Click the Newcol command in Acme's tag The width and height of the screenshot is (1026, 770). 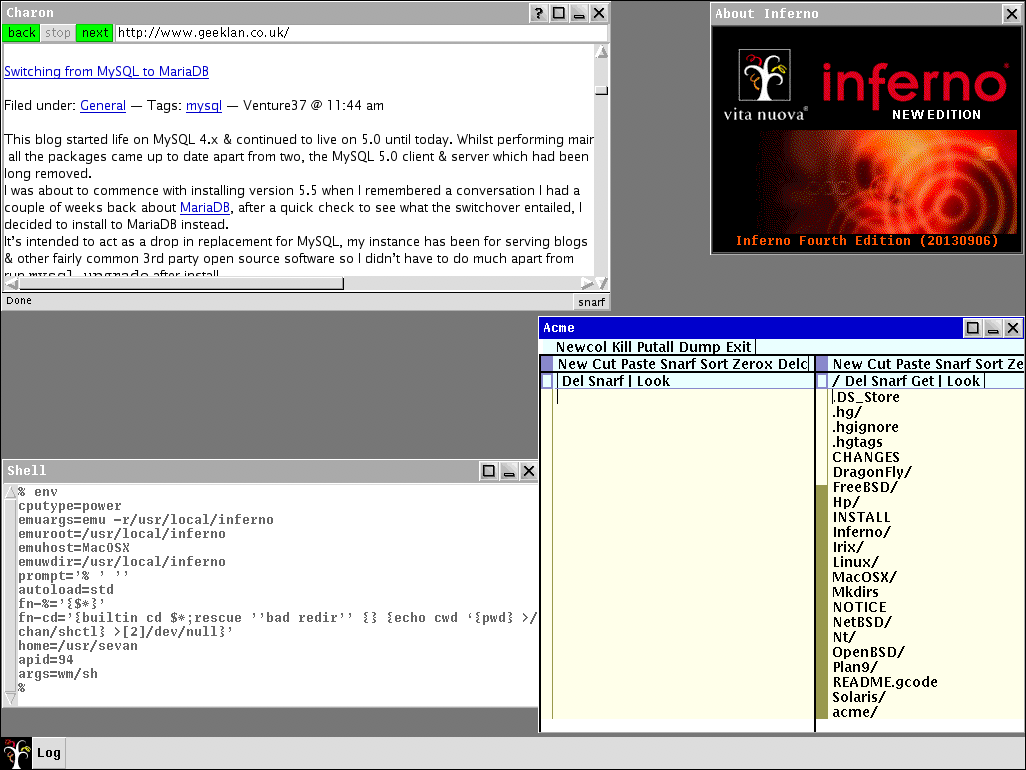pyautogui.click(x=581, y=347)
